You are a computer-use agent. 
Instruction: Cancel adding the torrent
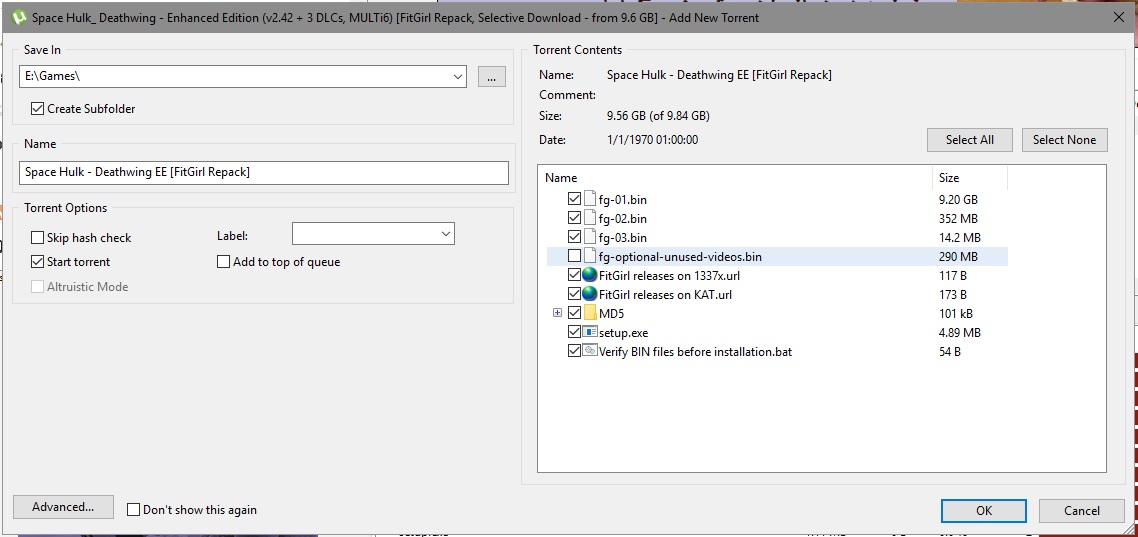click(x=1082, y=511)
